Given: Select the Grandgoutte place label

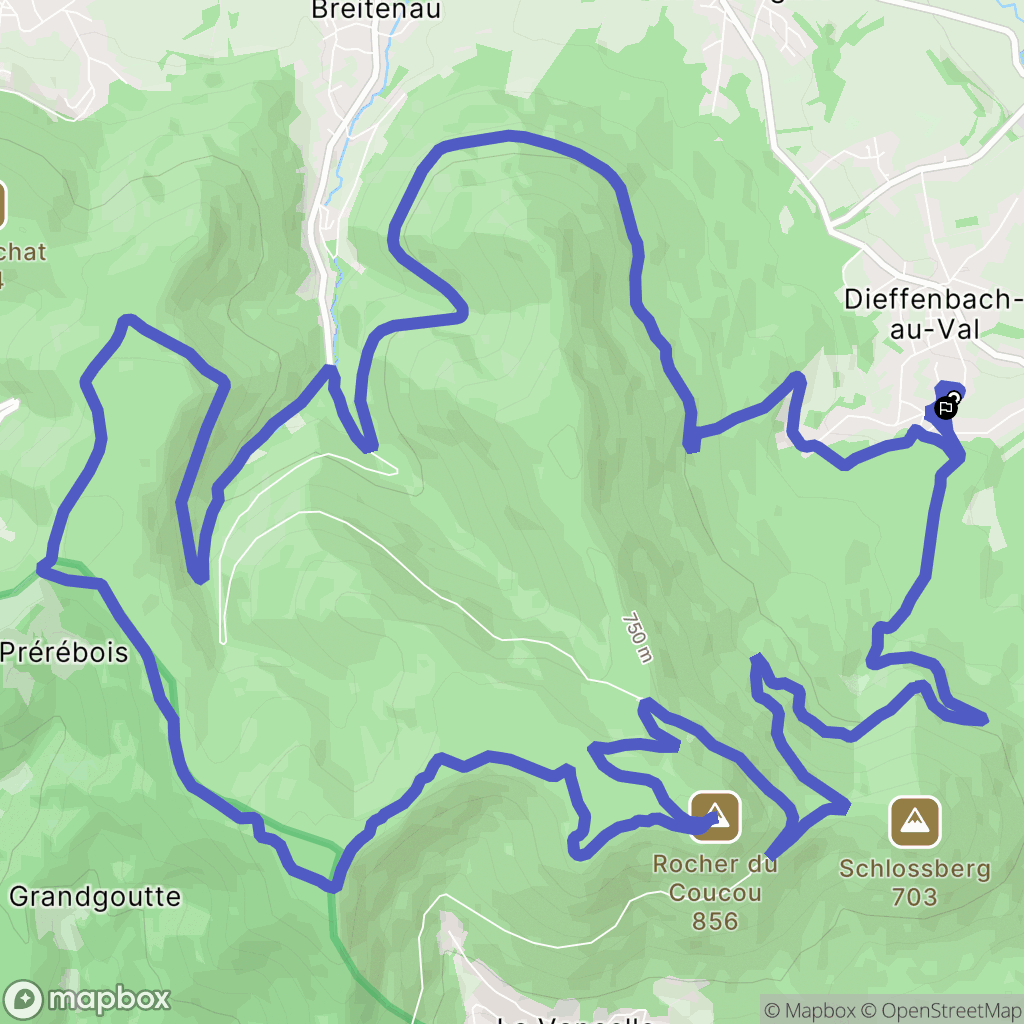Looking at the screenshot, I should (95, 897).
